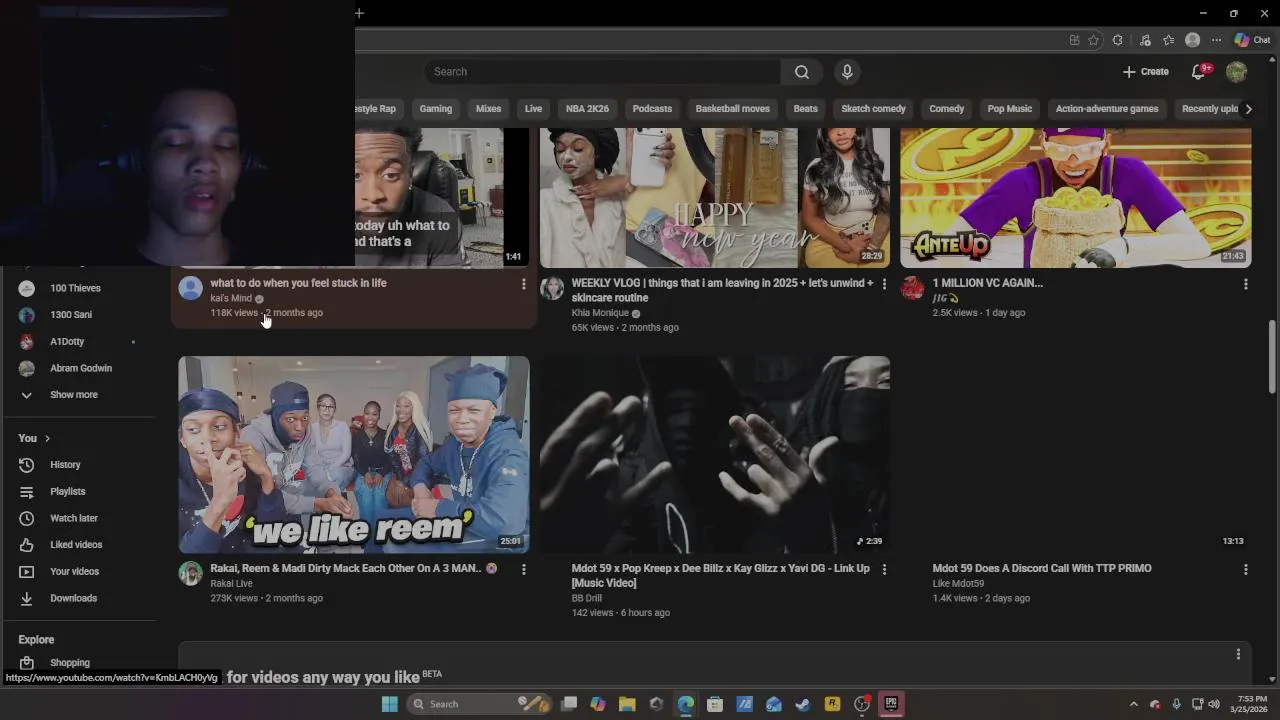This screenshot has height=720, width=1280.
Task: Expand the You section chevron
Action: (x=46, y=439)
